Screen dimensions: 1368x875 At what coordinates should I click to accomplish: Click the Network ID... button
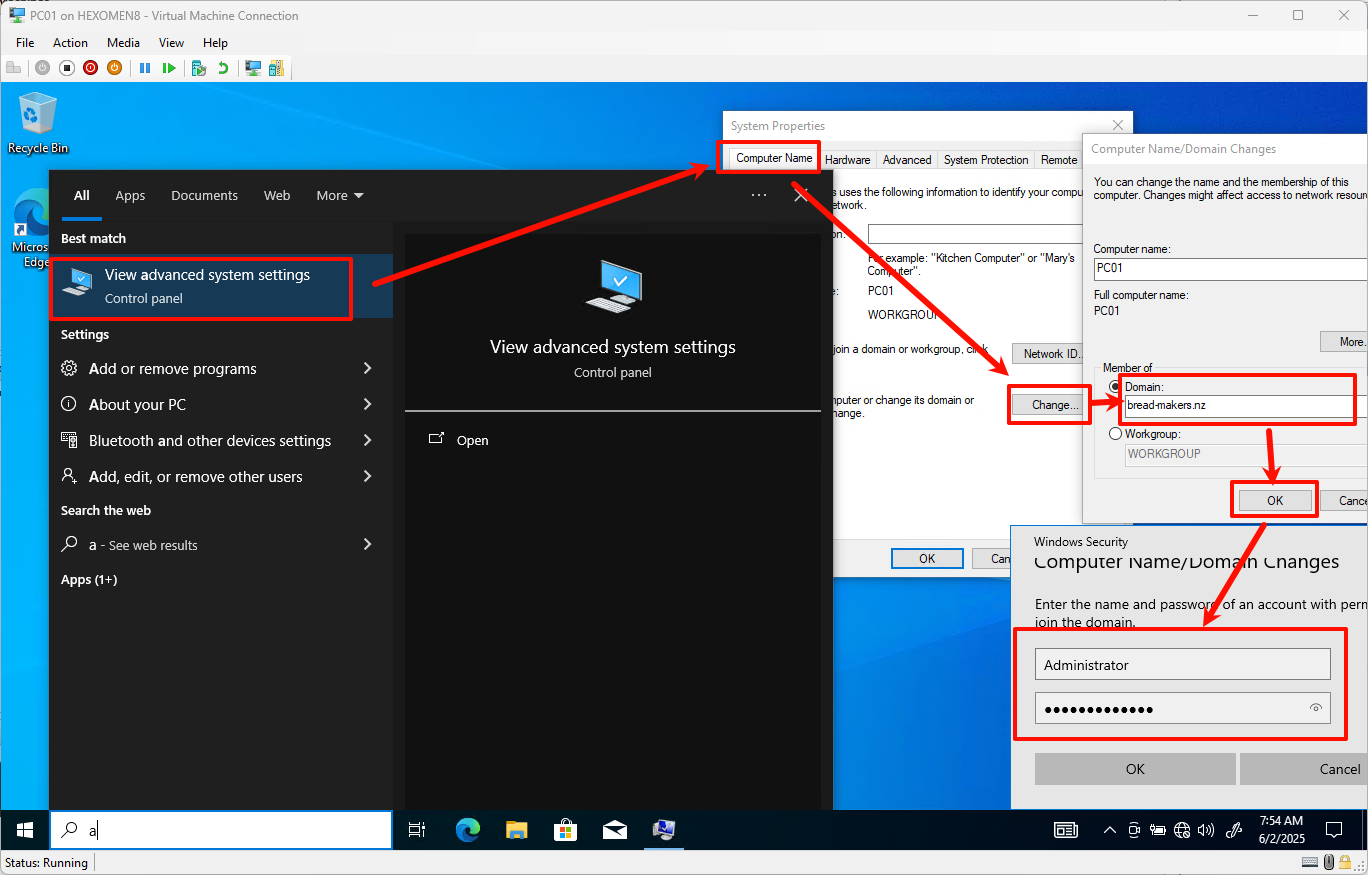[1050, 354]
